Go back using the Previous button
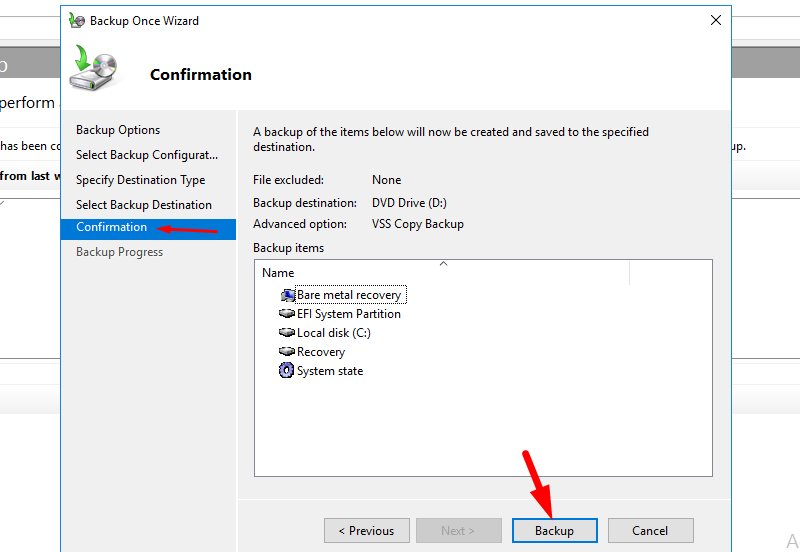The image size is (800, 552). pyautogui.click(x=366, y=531)
